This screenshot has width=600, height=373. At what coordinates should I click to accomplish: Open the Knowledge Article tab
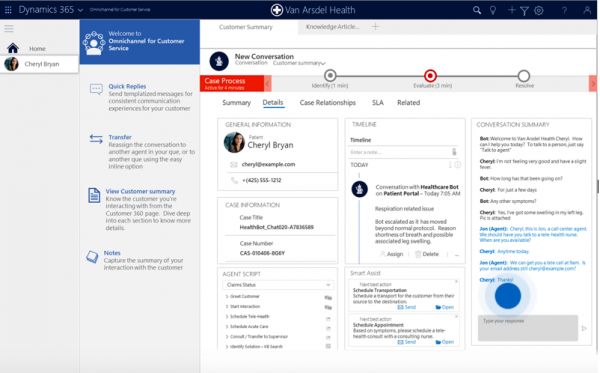[332, 27]
